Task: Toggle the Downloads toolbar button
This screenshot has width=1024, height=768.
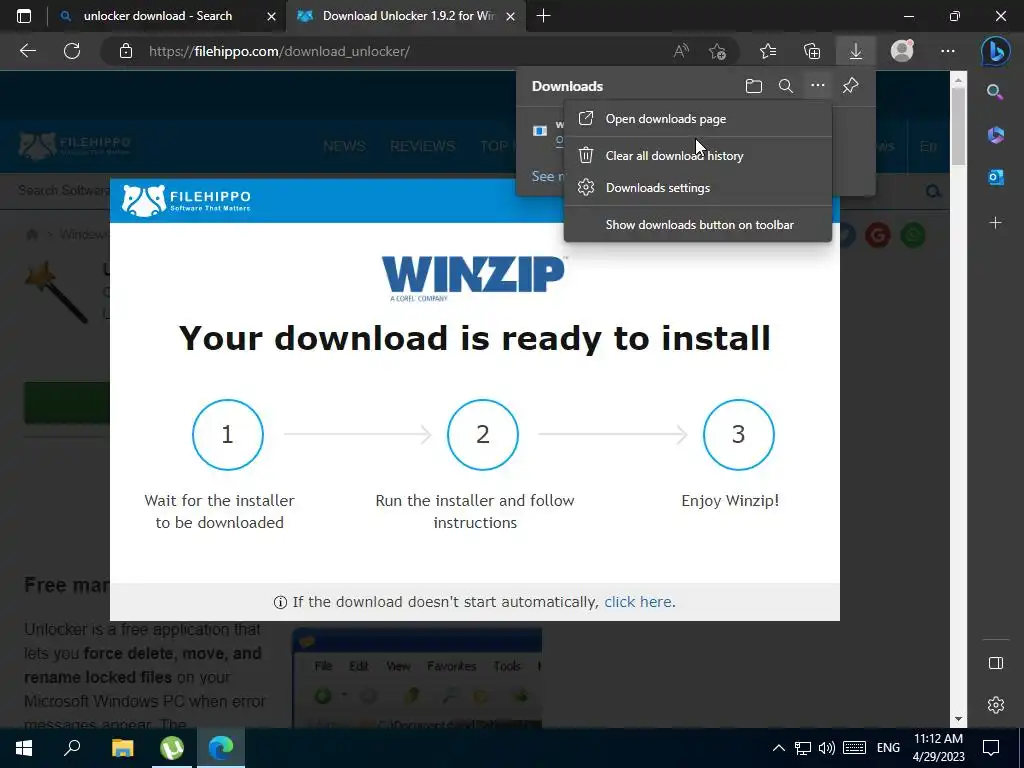Action: (856, 51)
